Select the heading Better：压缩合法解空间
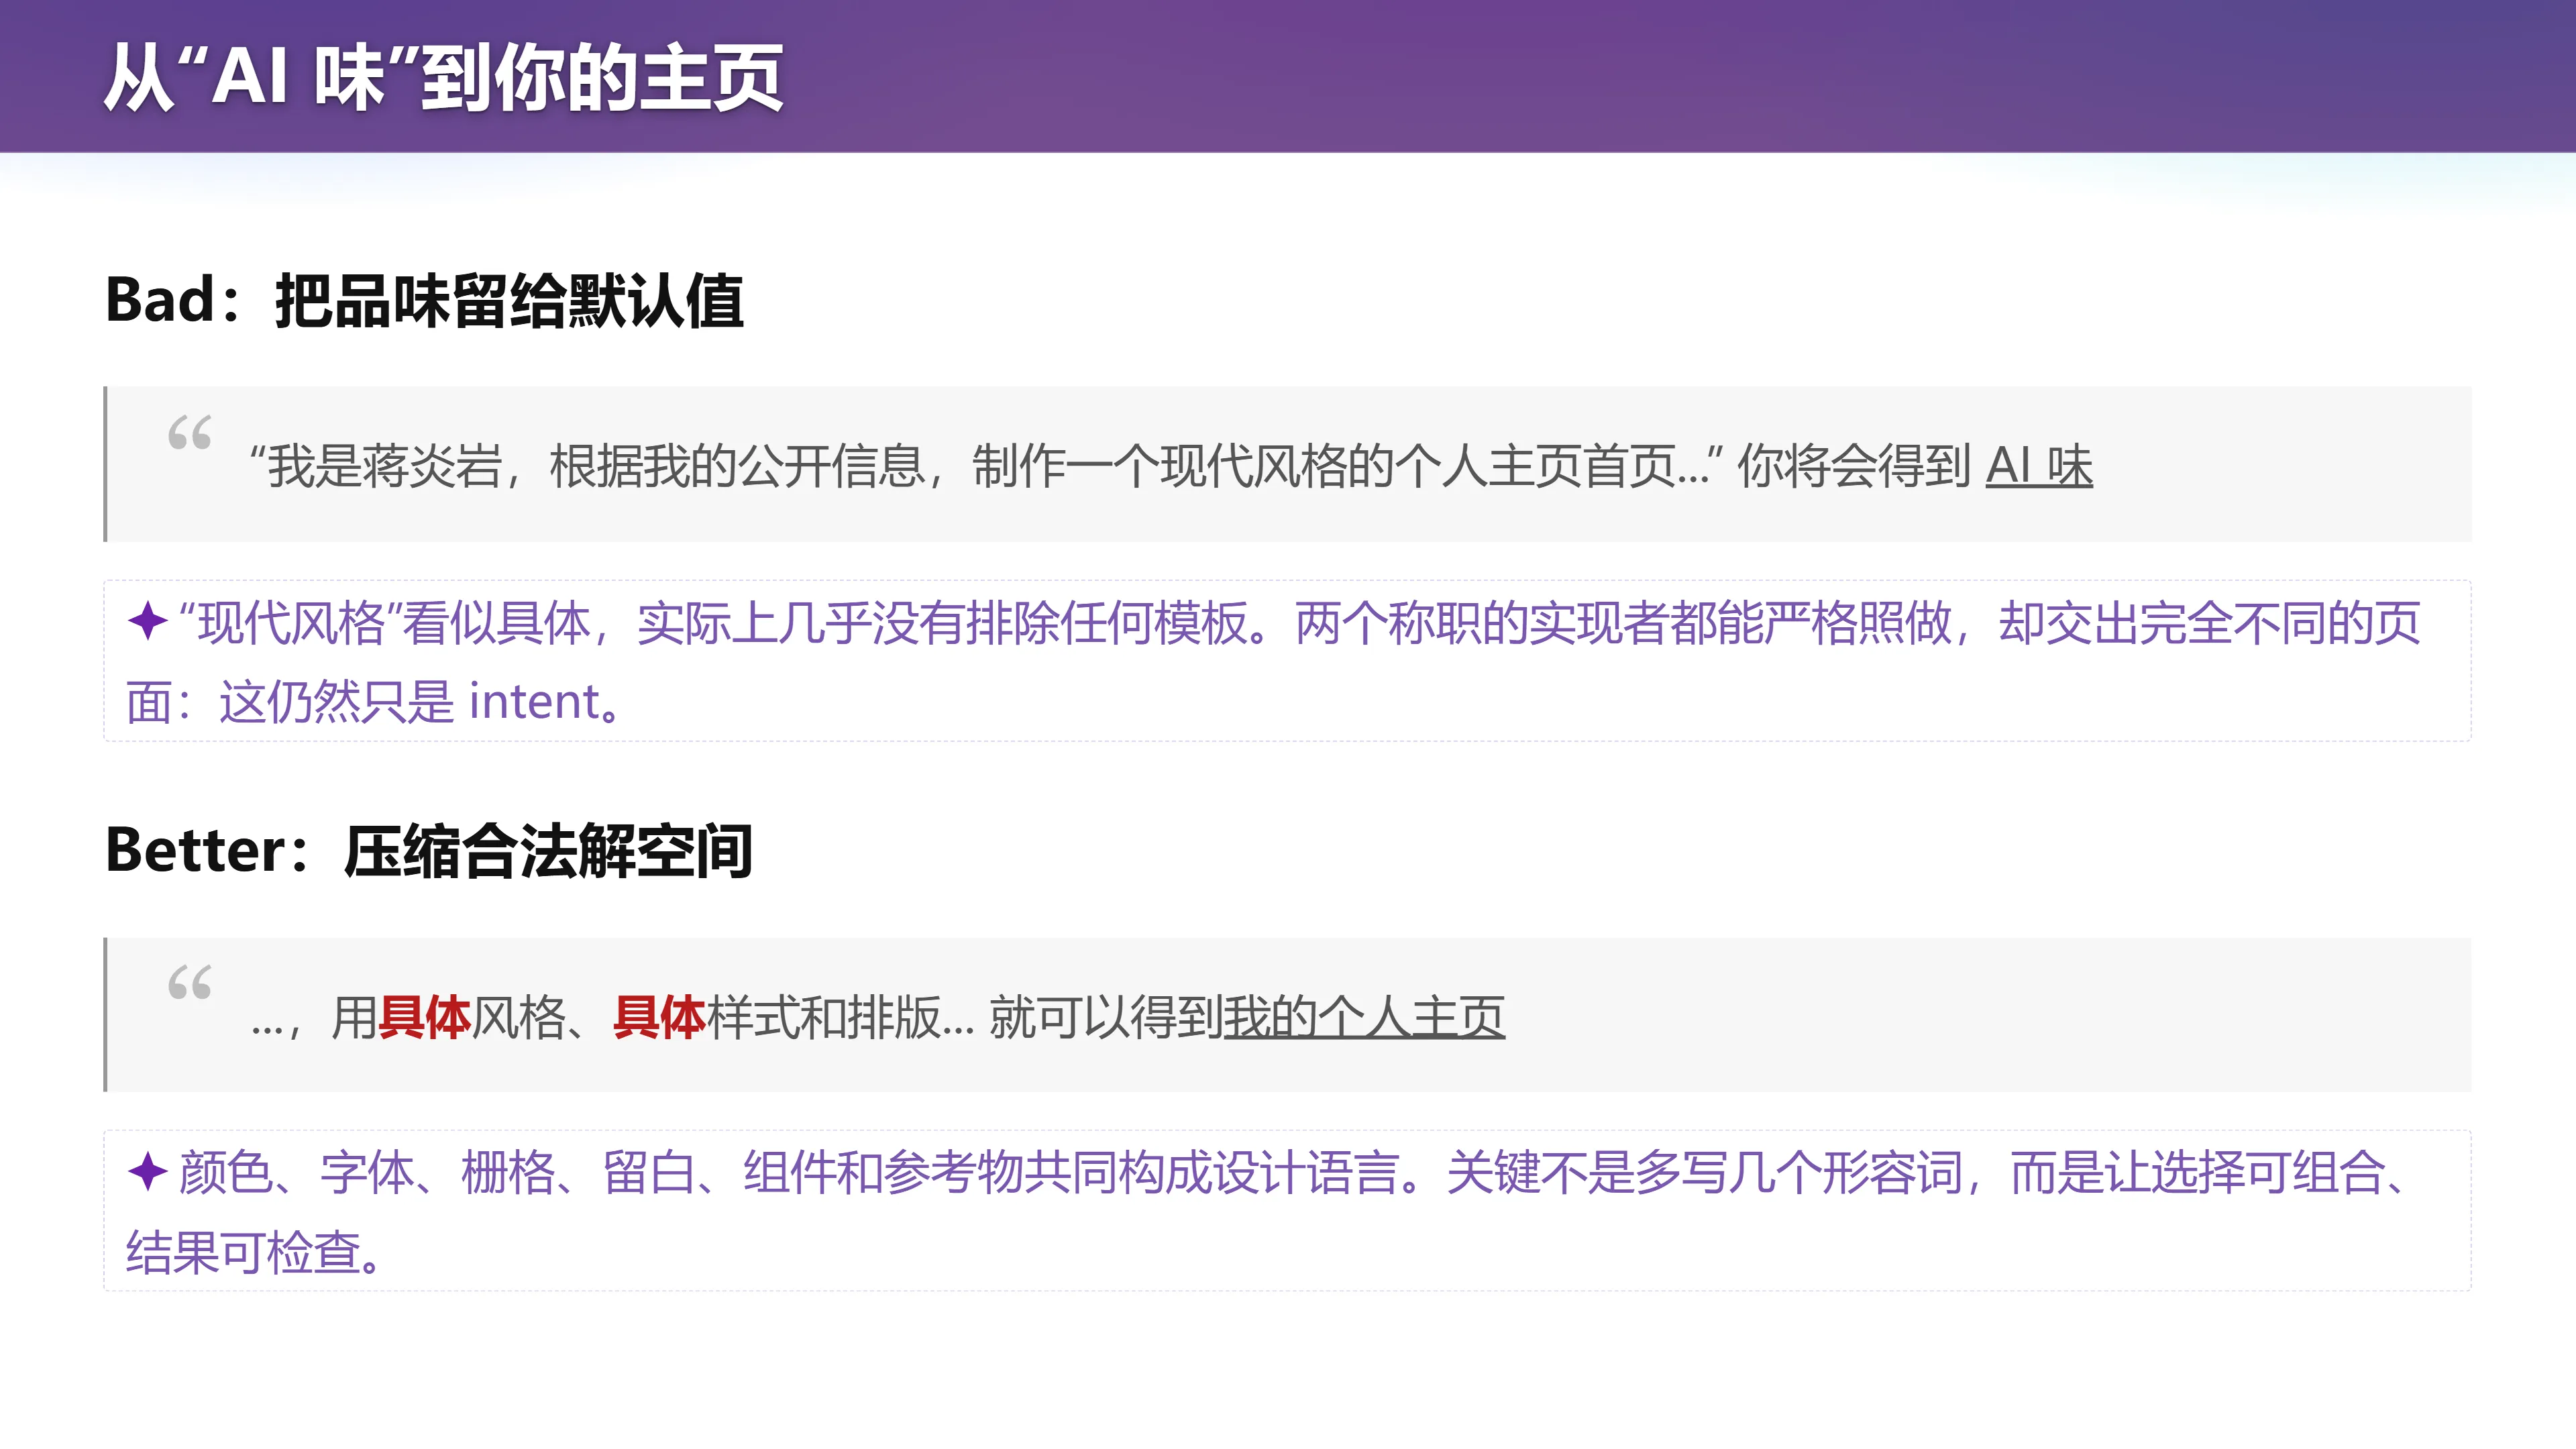The width and height of the screenshot is (2576, 1449). click(x=428, y=851)
